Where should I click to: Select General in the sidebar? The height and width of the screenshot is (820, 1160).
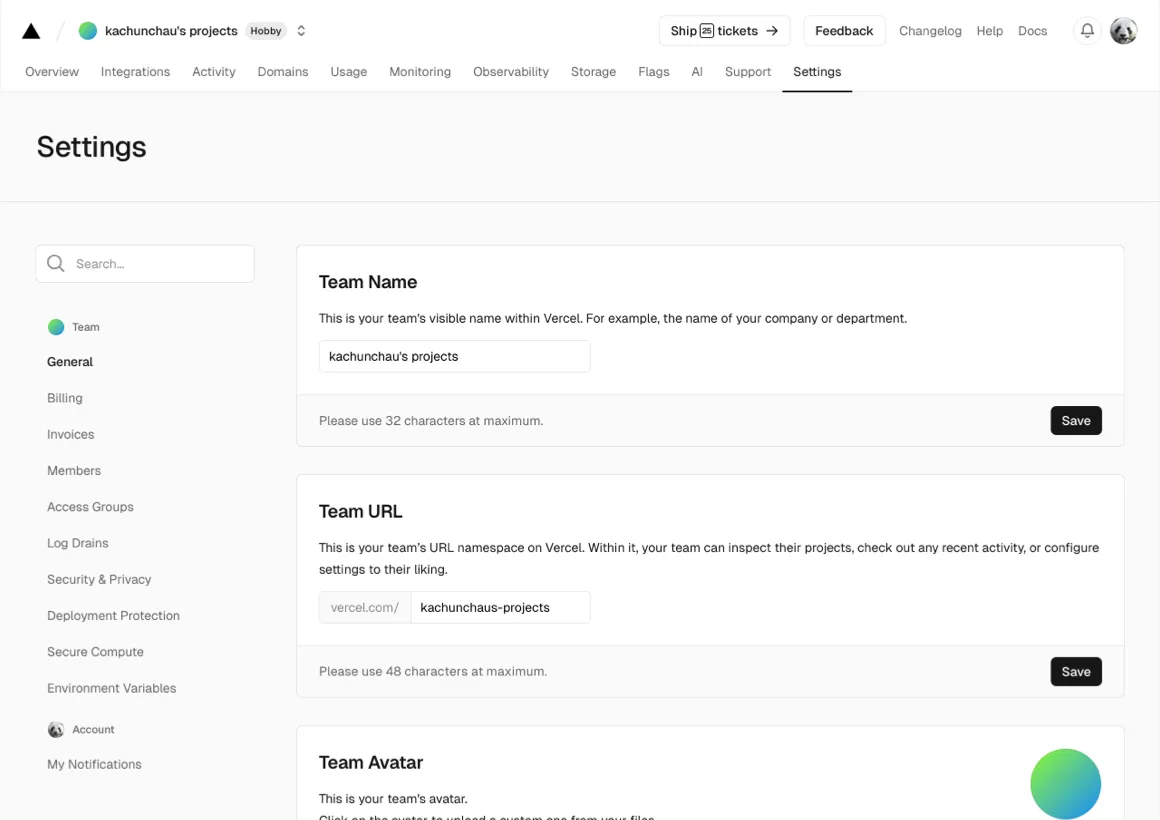tap(70, 362)
